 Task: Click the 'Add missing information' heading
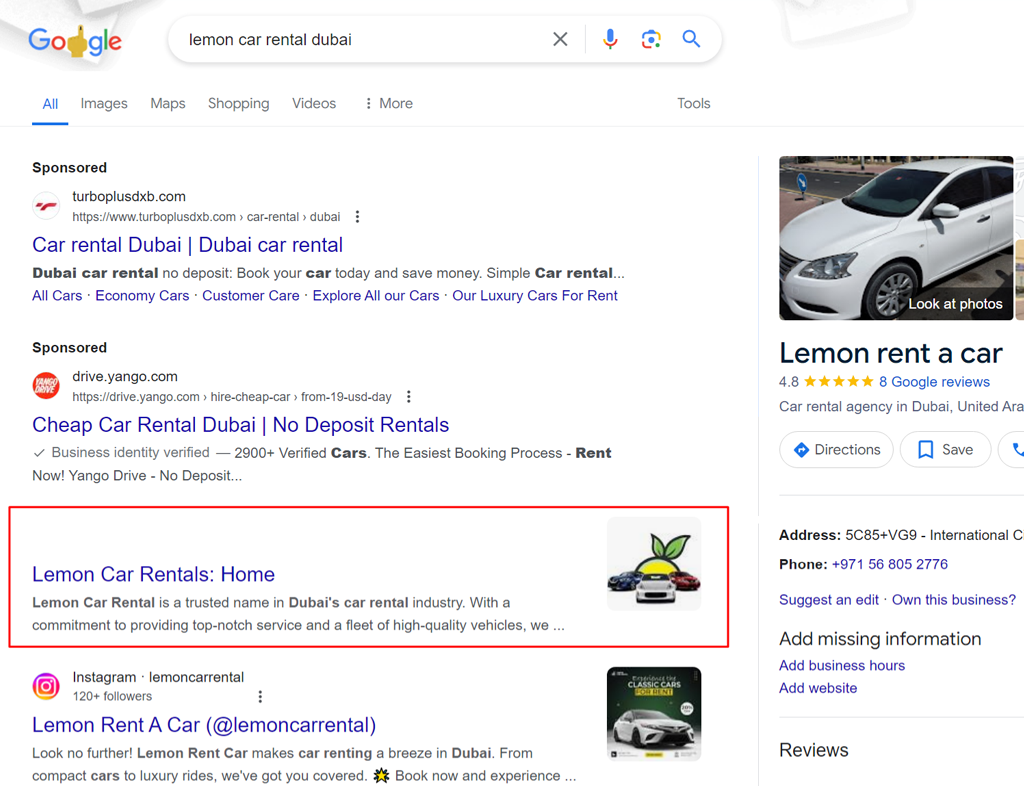point(880,638)
